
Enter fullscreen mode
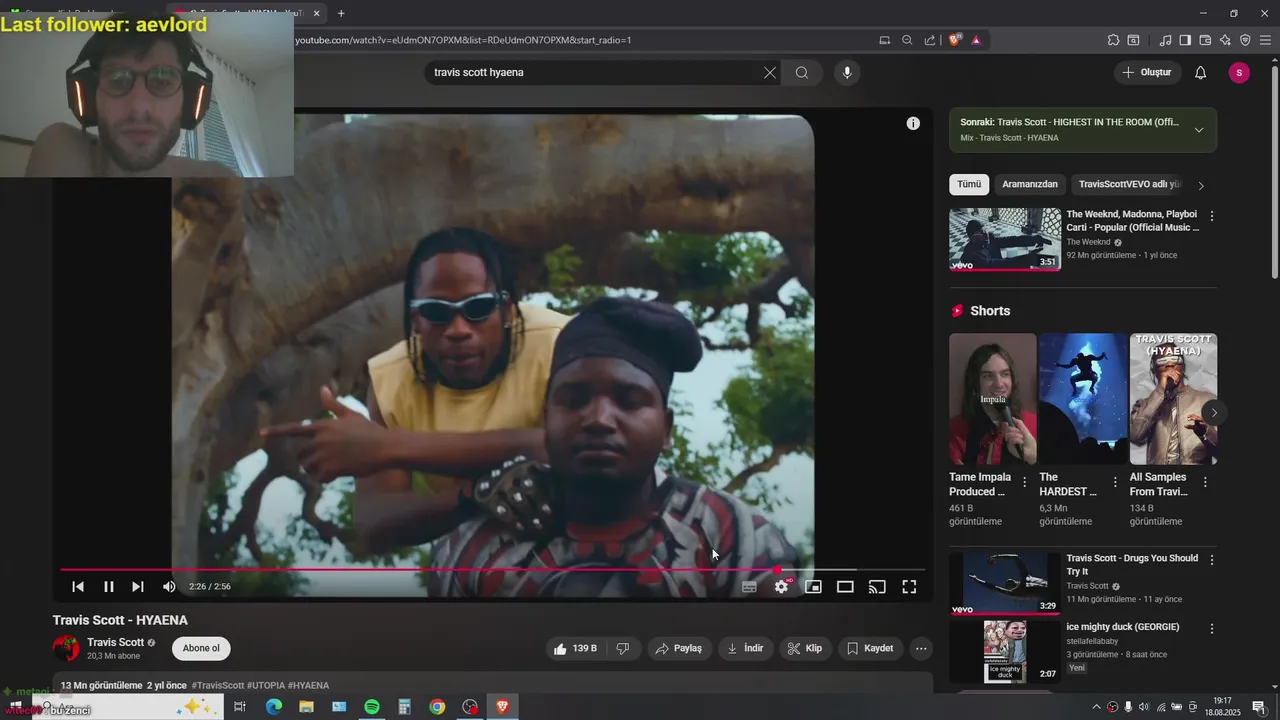tap(909, 587)
